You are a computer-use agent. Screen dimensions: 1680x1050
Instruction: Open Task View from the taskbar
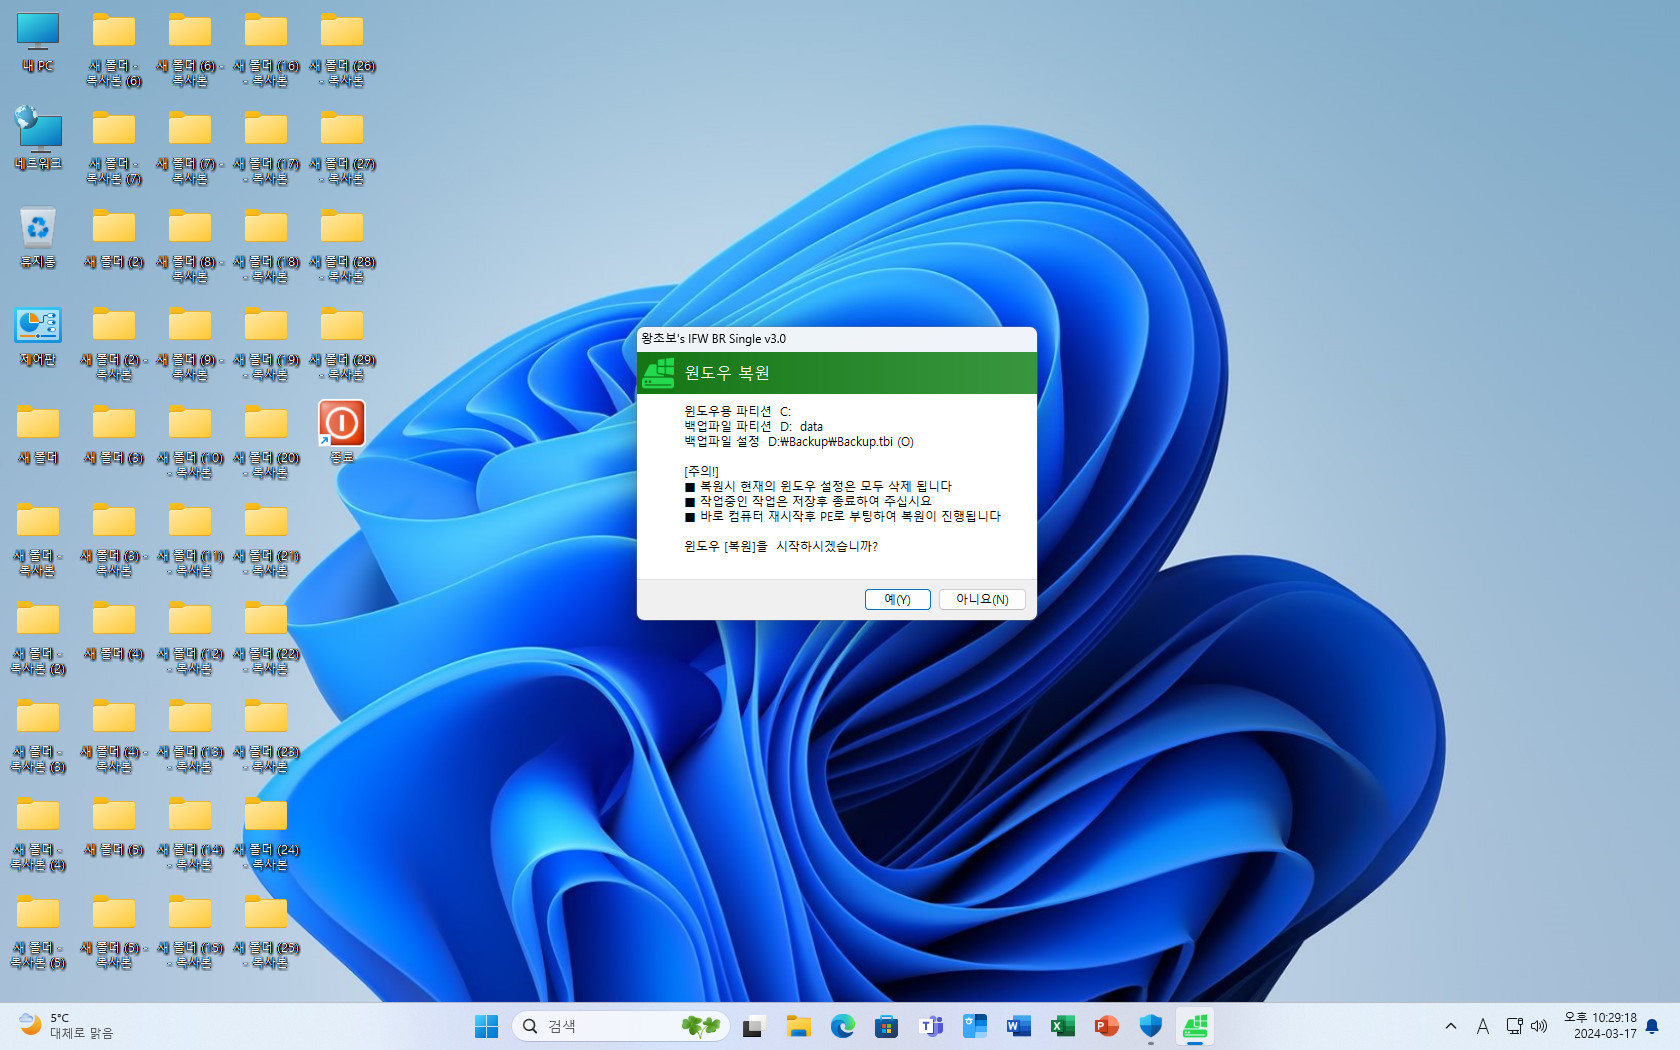click(x=753, y=1026)
